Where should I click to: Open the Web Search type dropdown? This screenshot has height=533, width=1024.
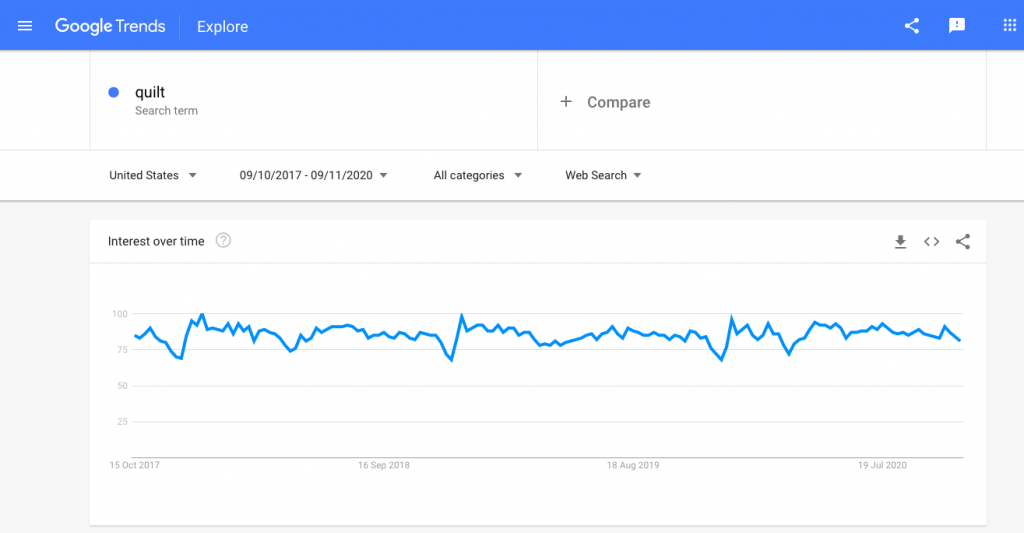click(603, 175)
